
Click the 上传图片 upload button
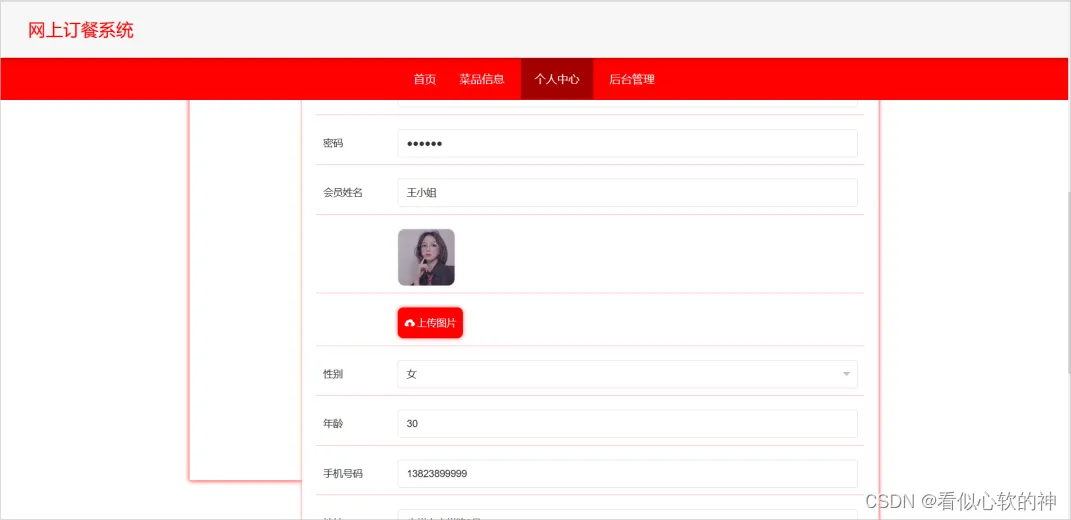tap(430, 323)
